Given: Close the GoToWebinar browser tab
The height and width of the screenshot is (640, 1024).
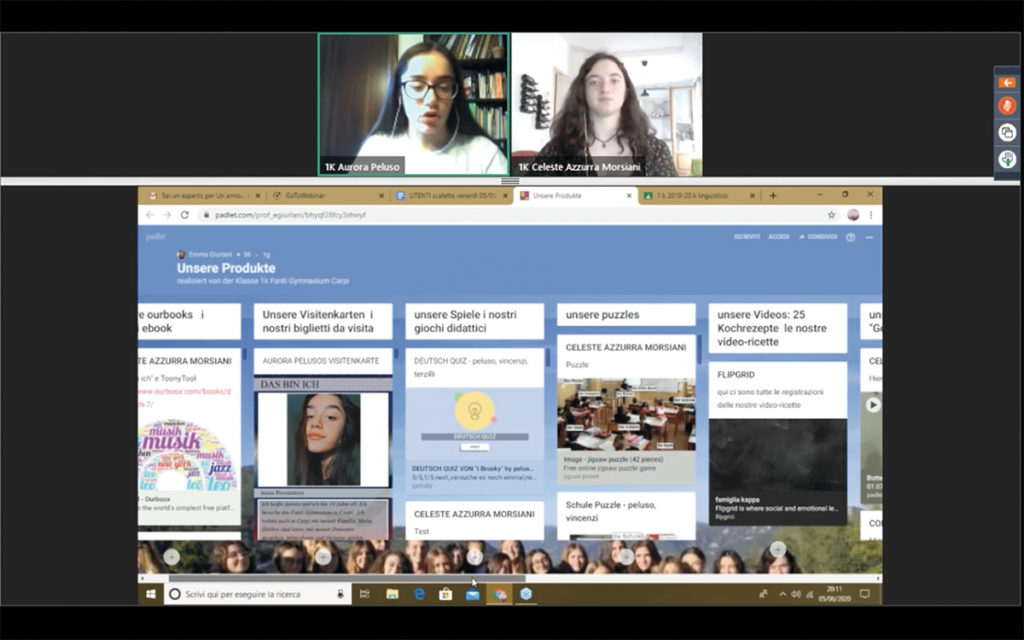Looking at the screenshot, I should click(381, 195).
